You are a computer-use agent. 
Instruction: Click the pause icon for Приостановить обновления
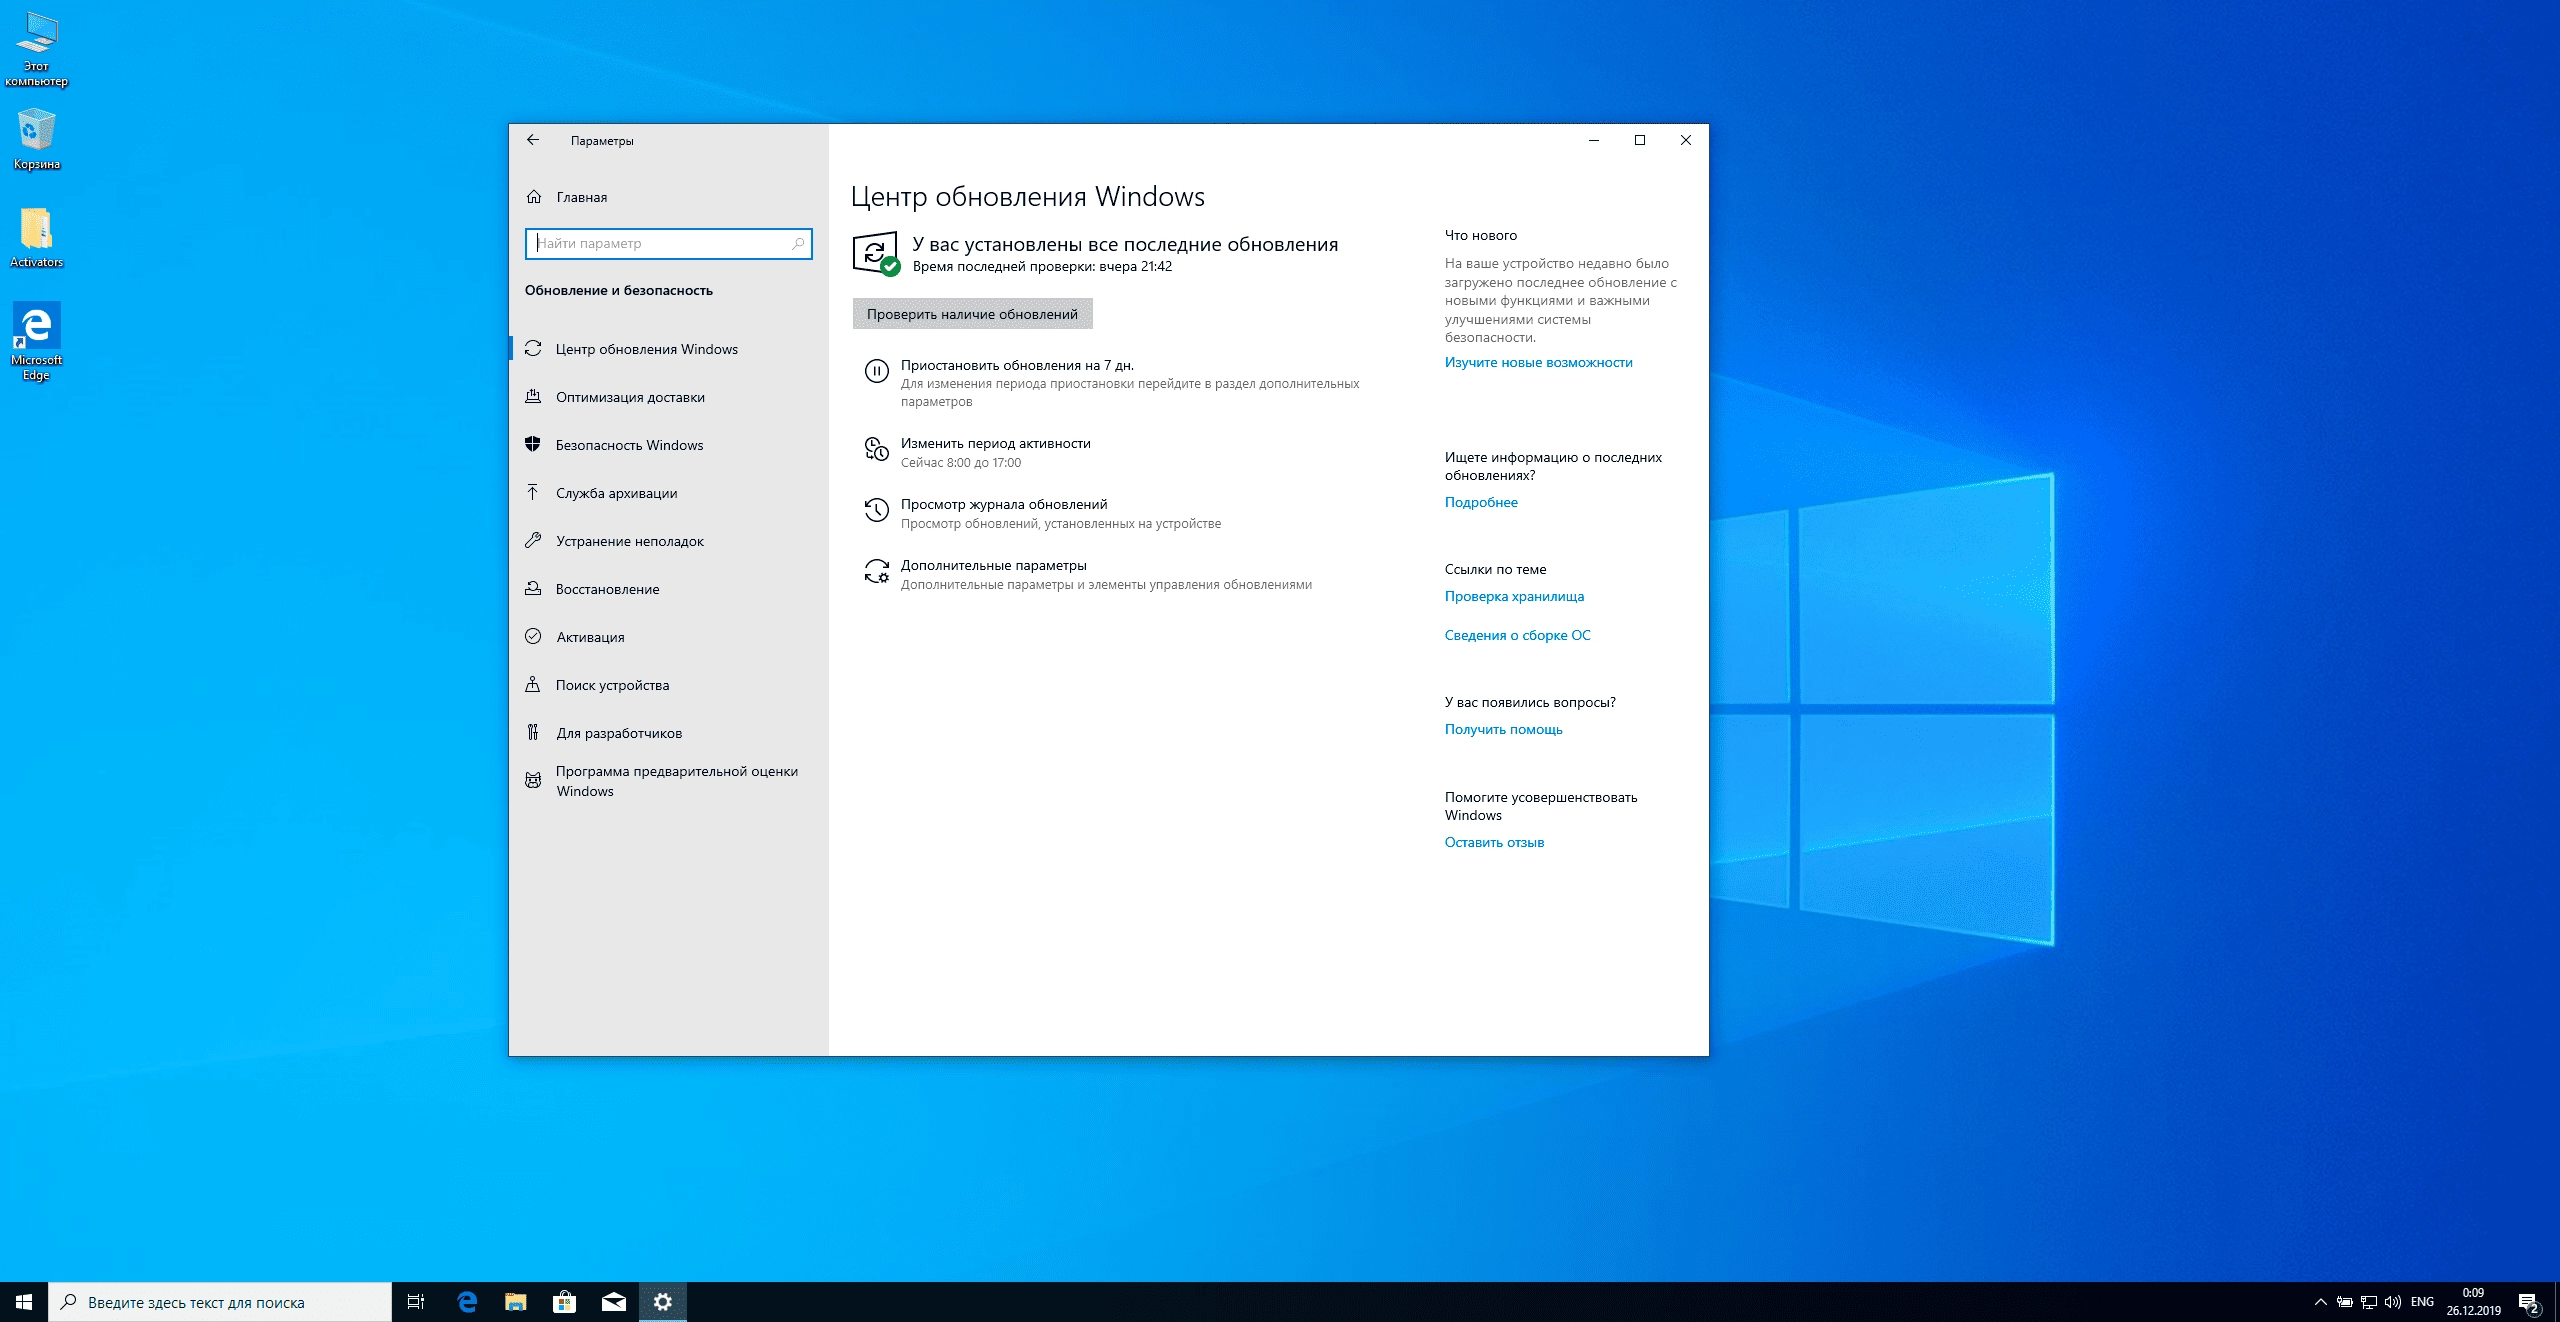(x=876, y=371)
